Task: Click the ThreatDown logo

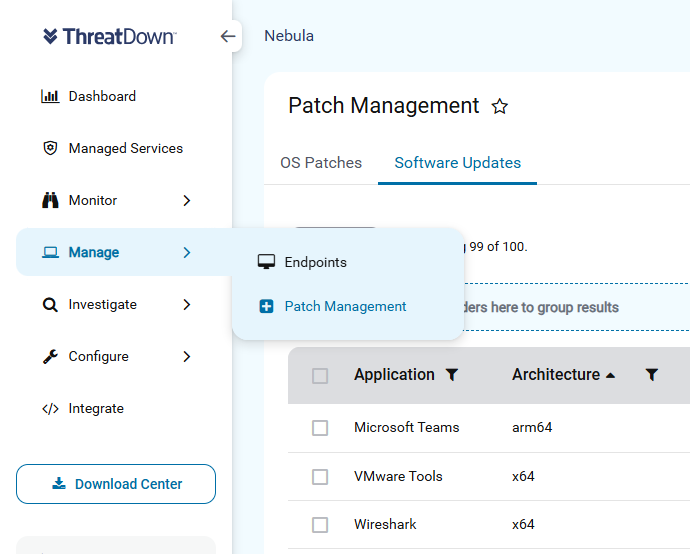Action: pyautogui.click(x=110, y=37)
